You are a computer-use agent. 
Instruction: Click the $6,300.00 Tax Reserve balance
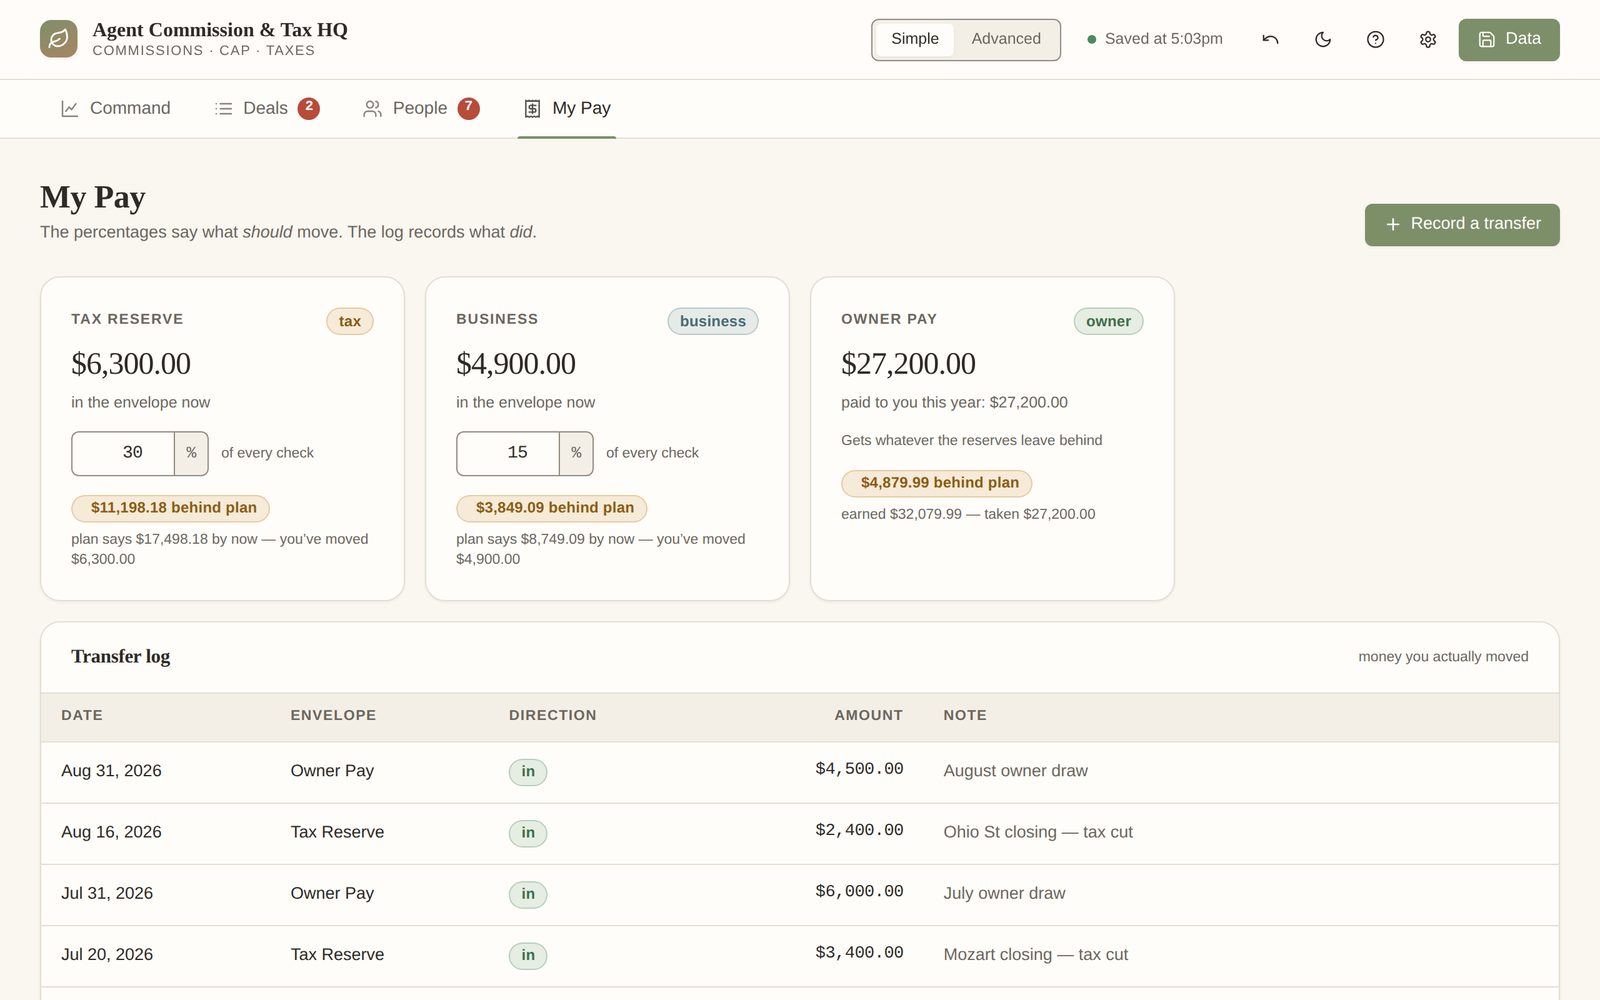pos(131,364)
